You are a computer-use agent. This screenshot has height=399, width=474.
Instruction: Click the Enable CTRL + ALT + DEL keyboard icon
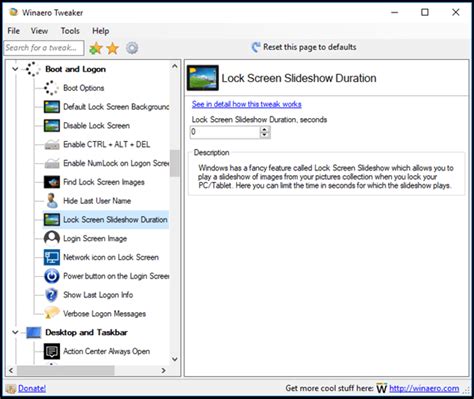52,145
